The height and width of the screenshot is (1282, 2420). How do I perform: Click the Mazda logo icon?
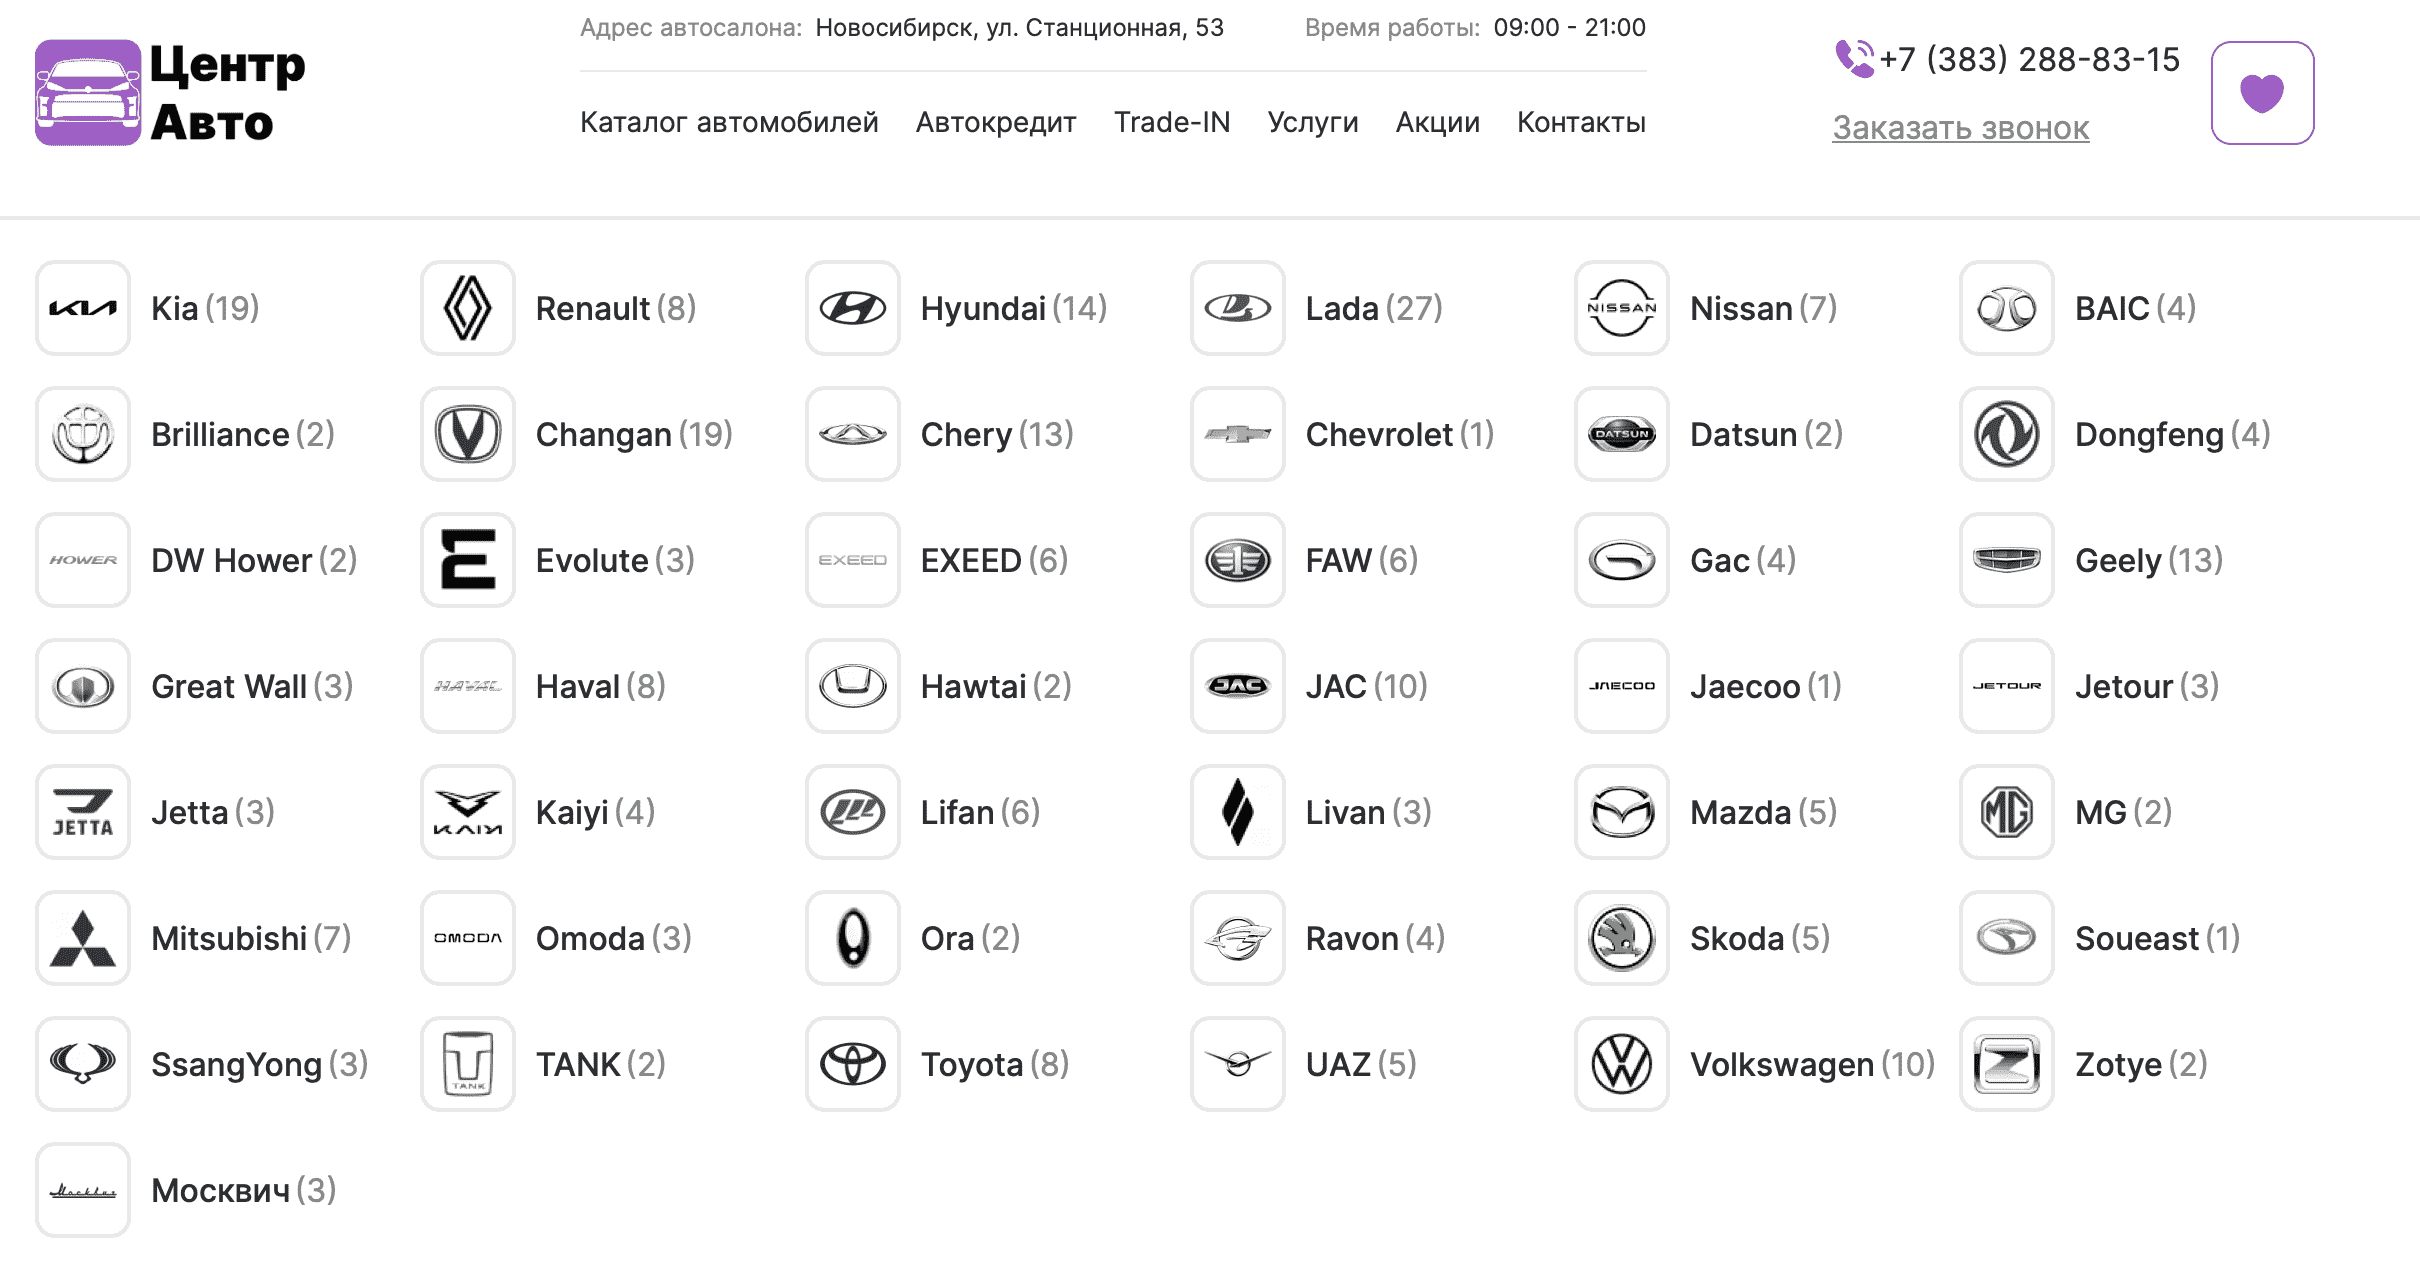click(x=1622, y=812)
